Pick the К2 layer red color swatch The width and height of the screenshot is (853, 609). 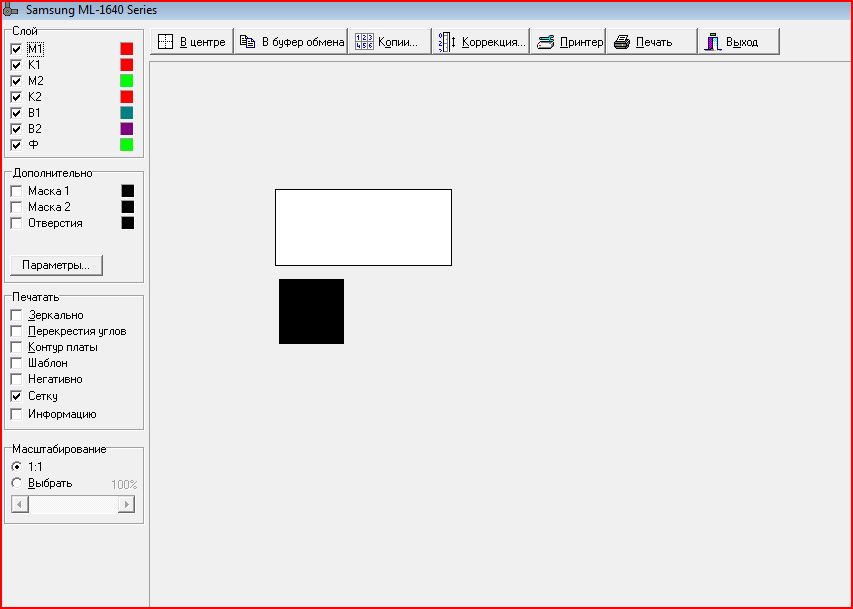[x=127, y=97]
